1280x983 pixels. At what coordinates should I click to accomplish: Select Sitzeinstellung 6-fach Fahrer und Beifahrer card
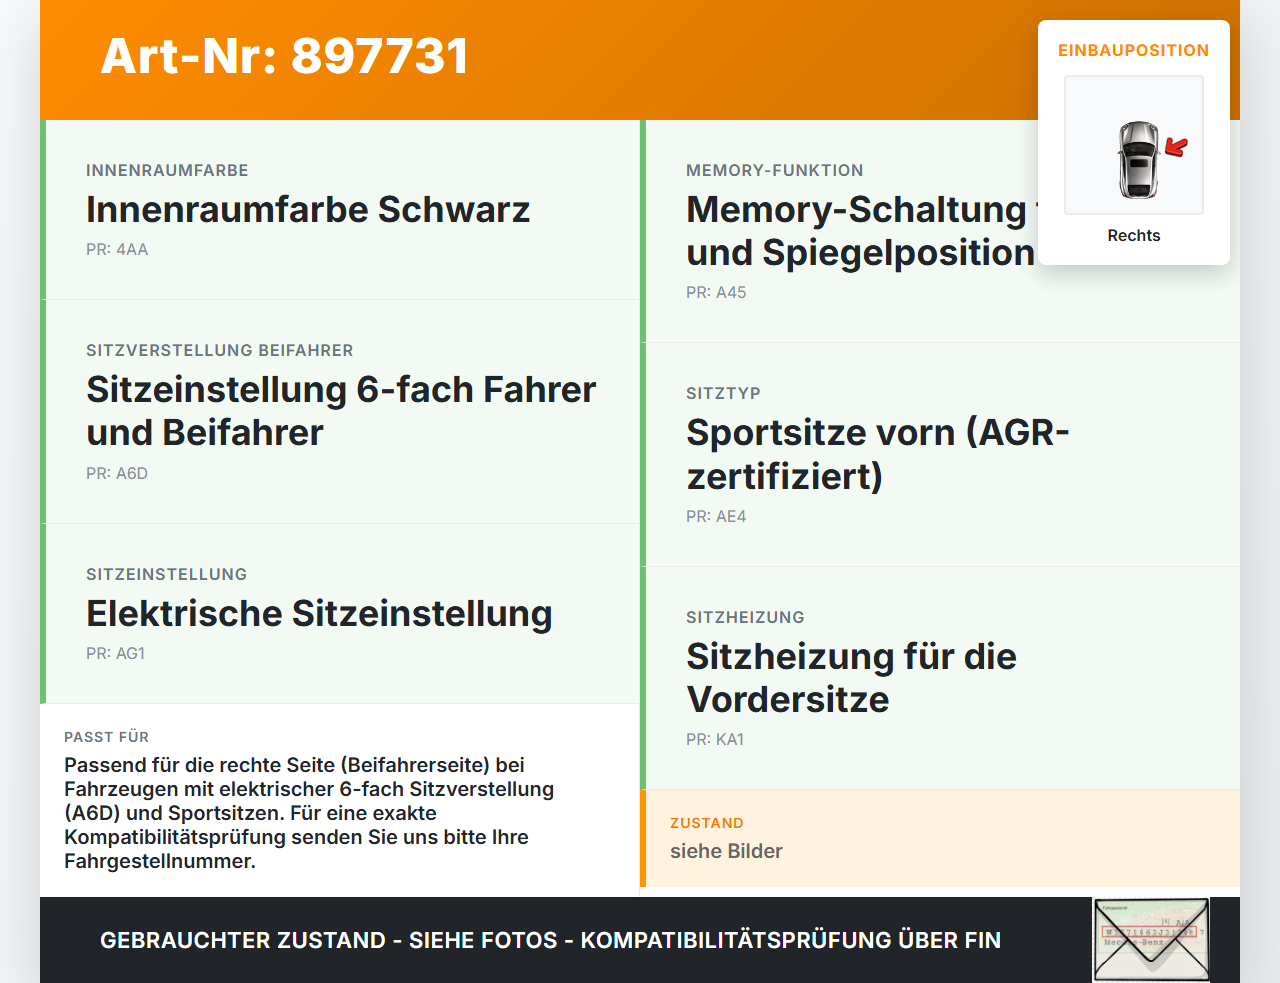click(x=340, y=412)
